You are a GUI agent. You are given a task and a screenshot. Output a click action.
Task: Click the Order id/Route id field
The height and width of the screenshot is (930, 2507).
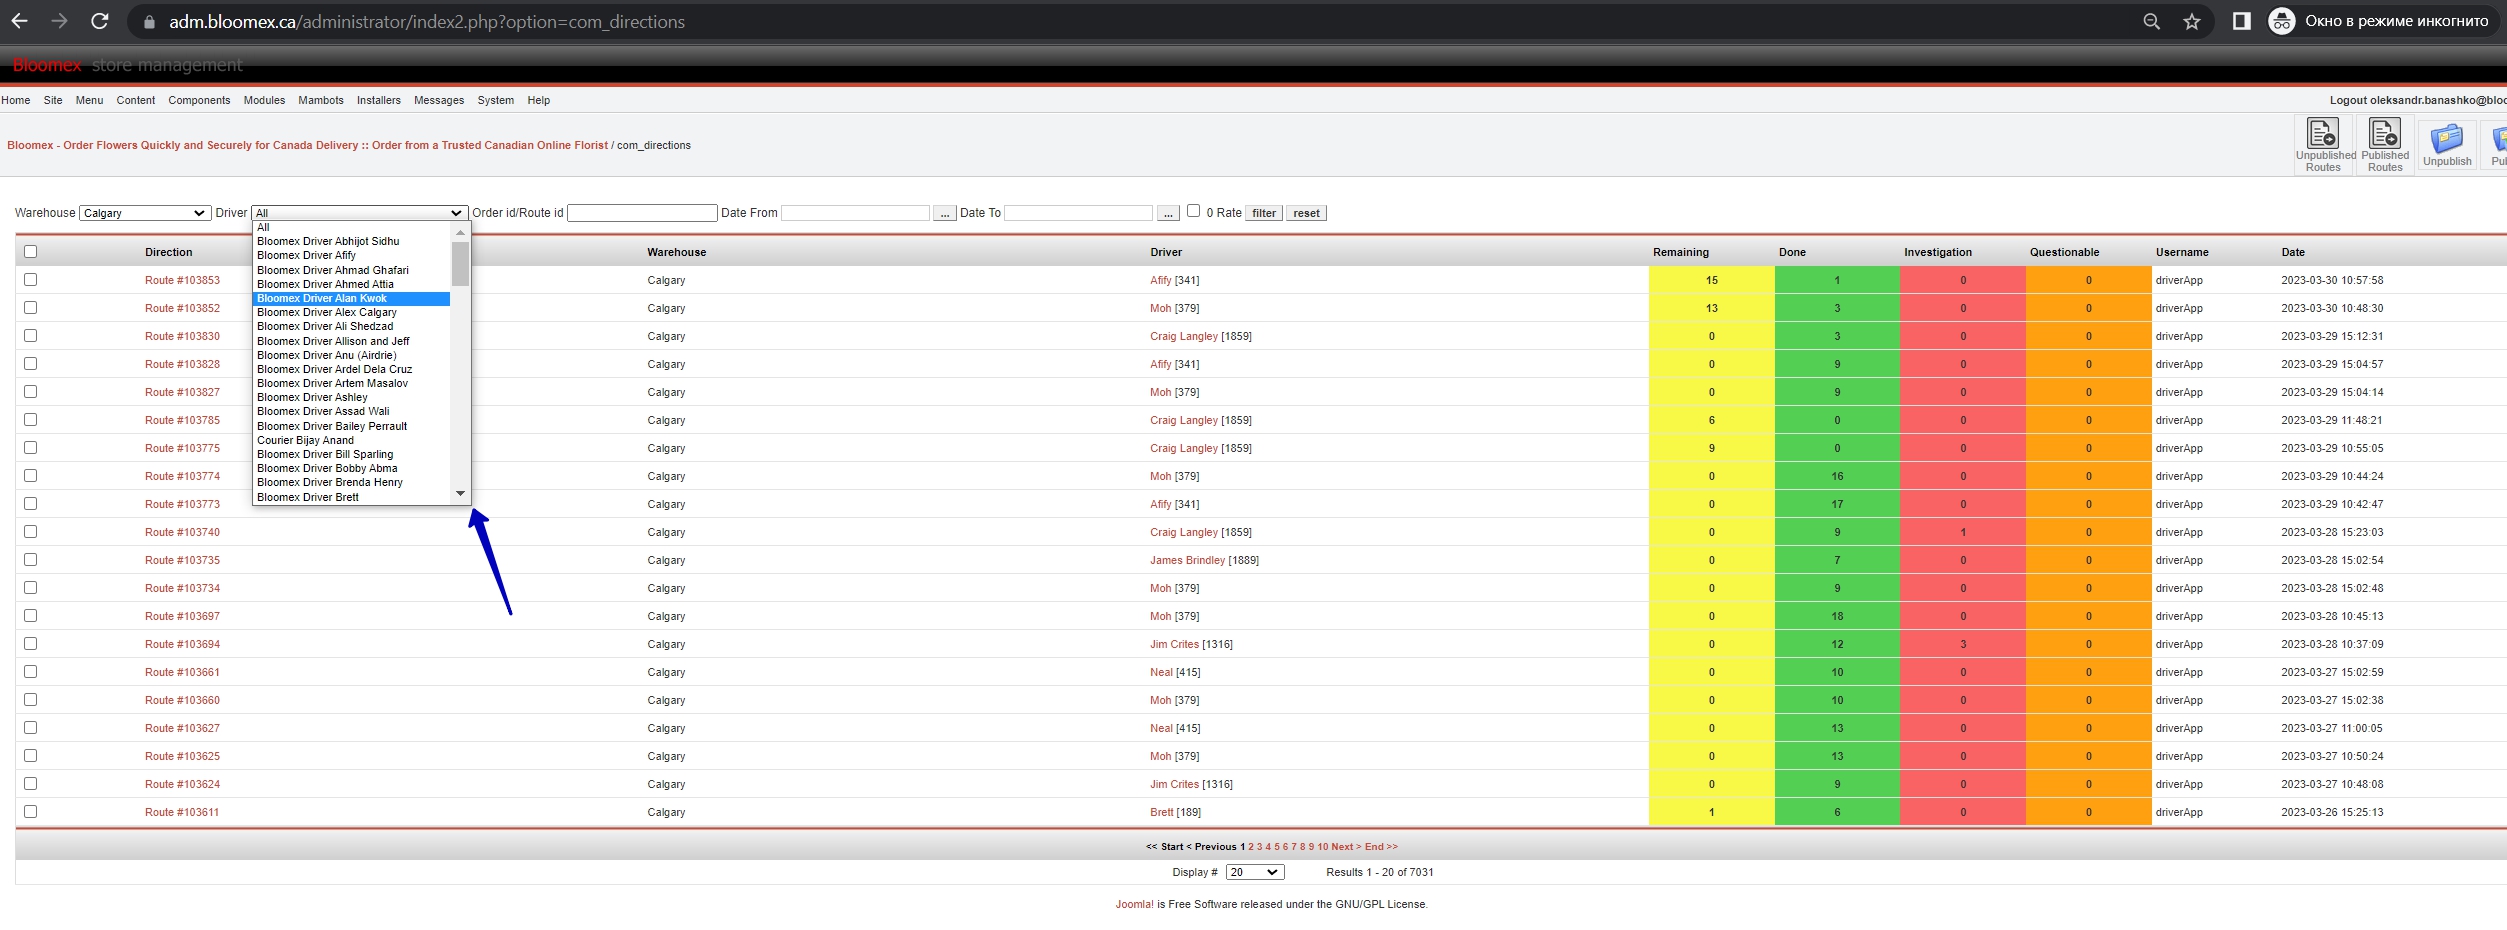tap(642, 213)
